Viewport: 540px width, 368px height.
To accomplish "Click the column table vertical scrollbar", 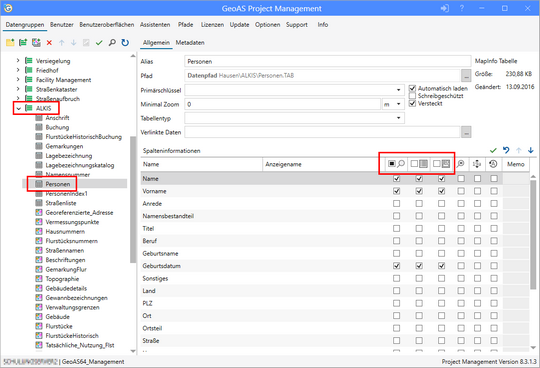I will [x=533, y=234].
